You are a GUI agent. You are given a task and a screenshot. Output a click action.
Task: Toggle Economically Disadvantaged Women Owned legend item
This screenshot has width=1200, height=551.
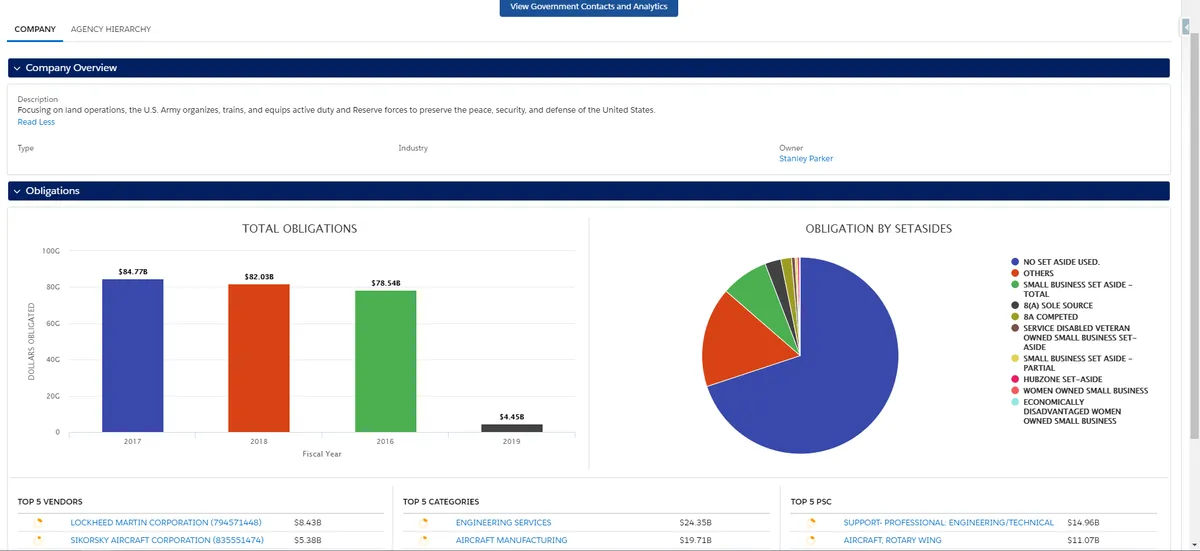[1067, 411]
